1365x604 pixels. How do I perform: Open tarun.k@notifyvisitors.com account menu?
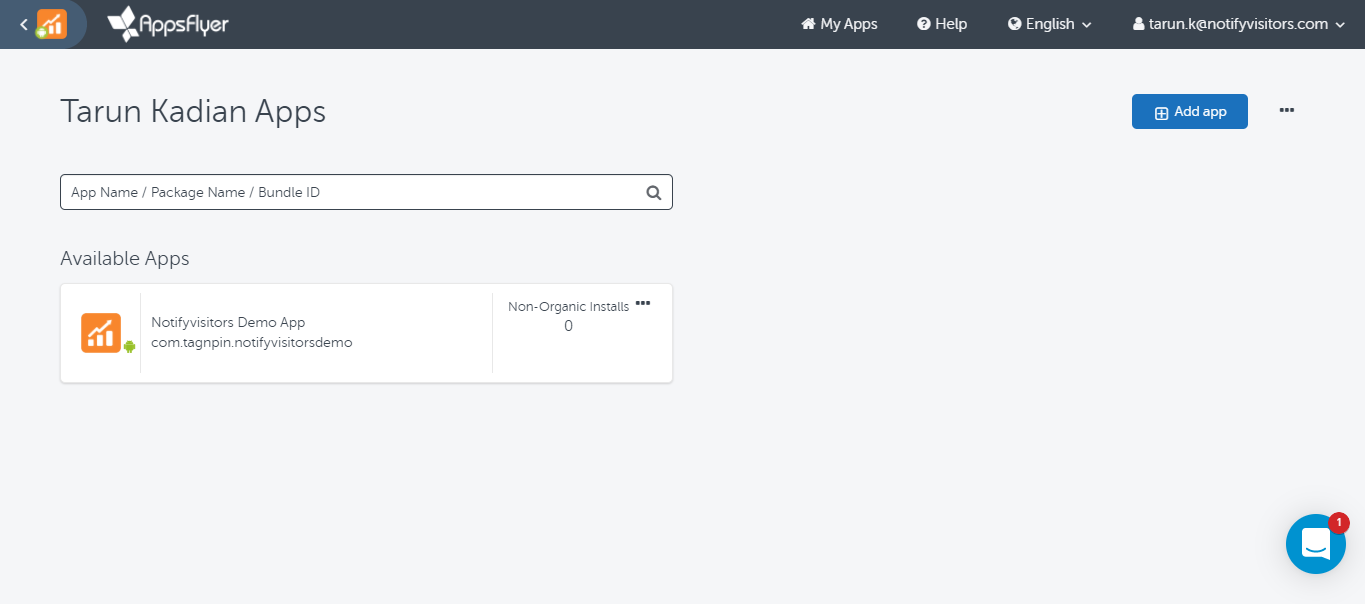[1239, 24]
